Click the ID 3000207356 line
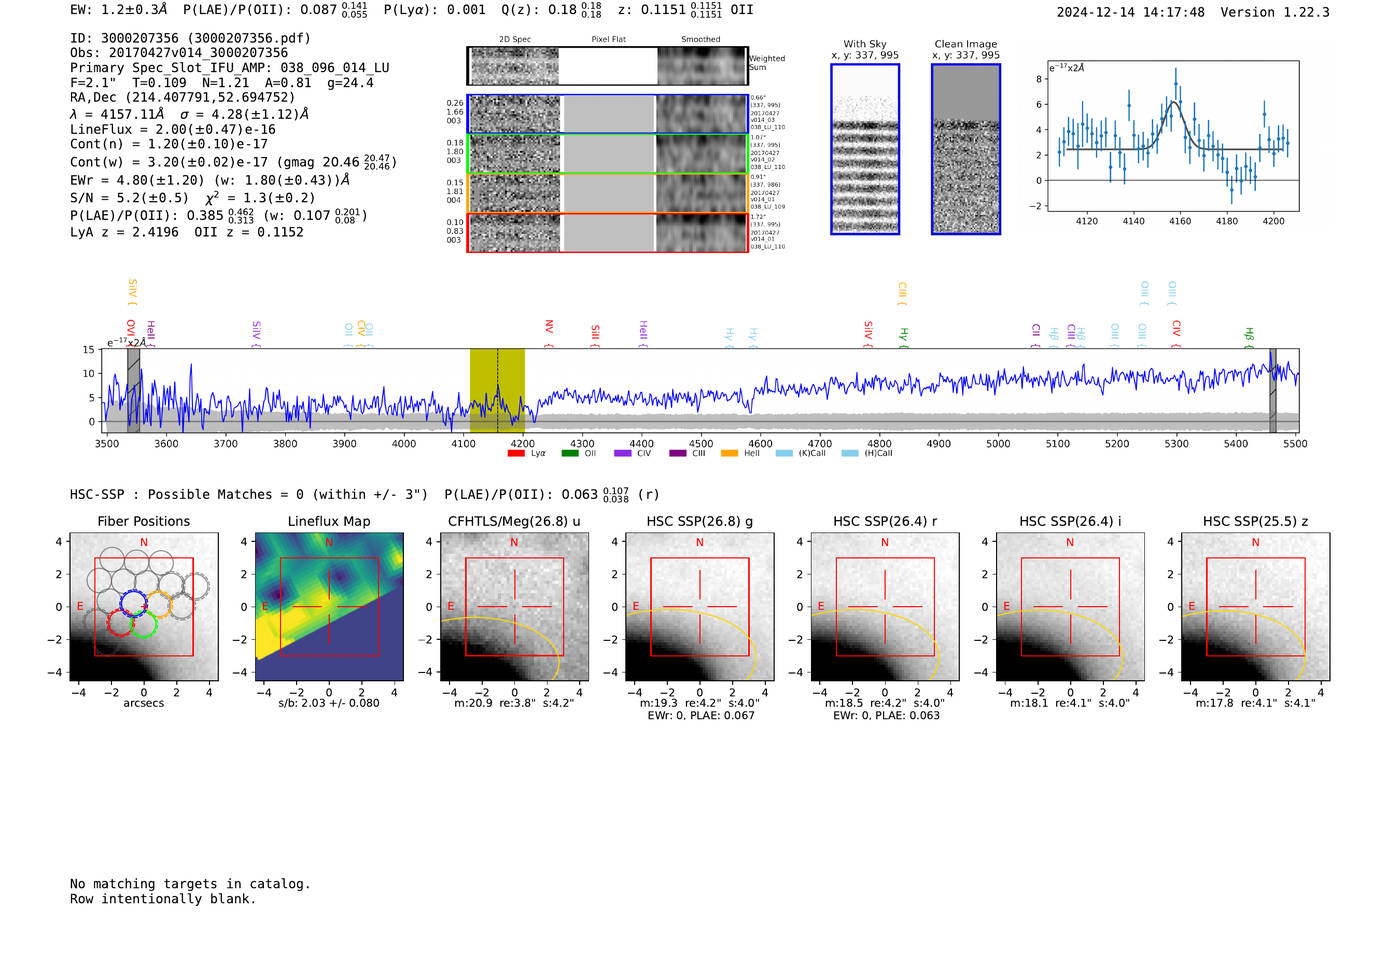The height and width of the screenshot is (953, 1400). click(190, 38)
